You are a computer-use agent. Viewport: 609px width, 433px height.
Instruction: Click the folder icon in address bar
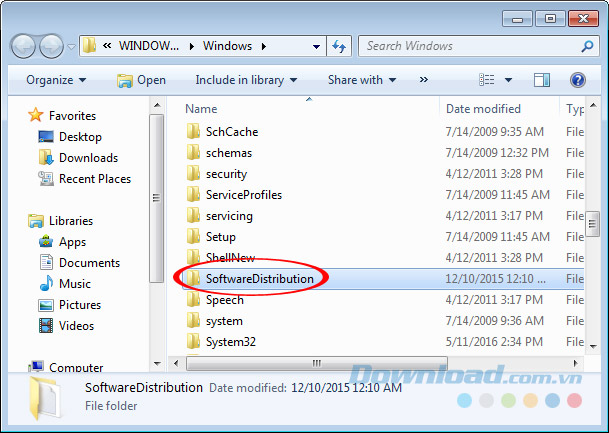(89, 46)
